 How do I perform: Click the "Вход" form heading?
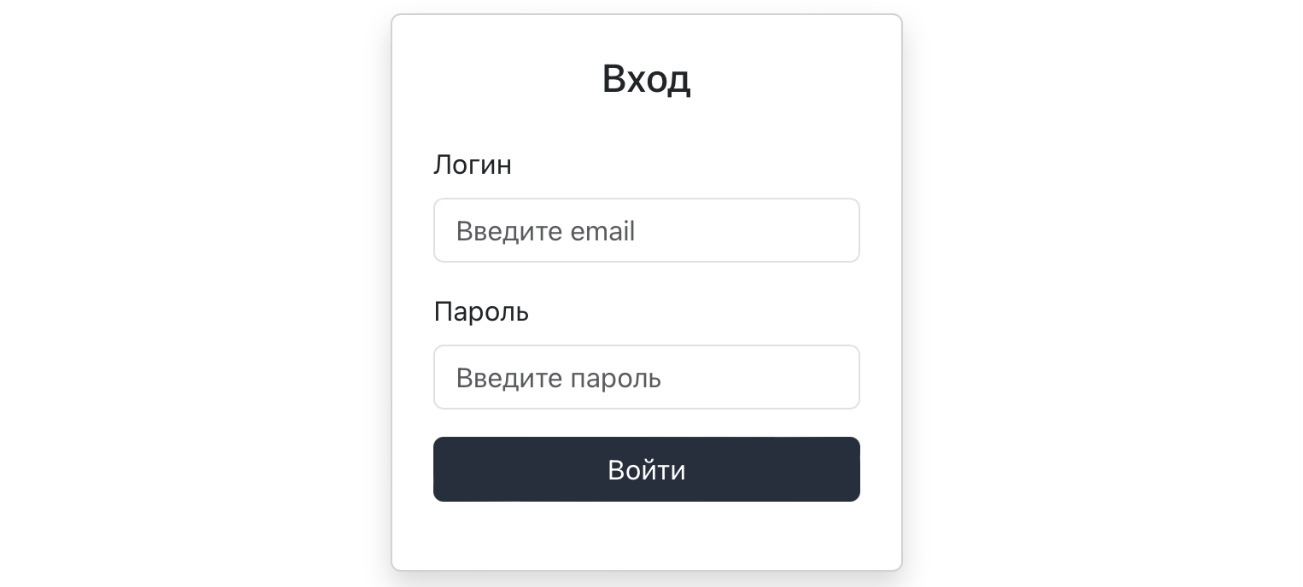[646, 79]
